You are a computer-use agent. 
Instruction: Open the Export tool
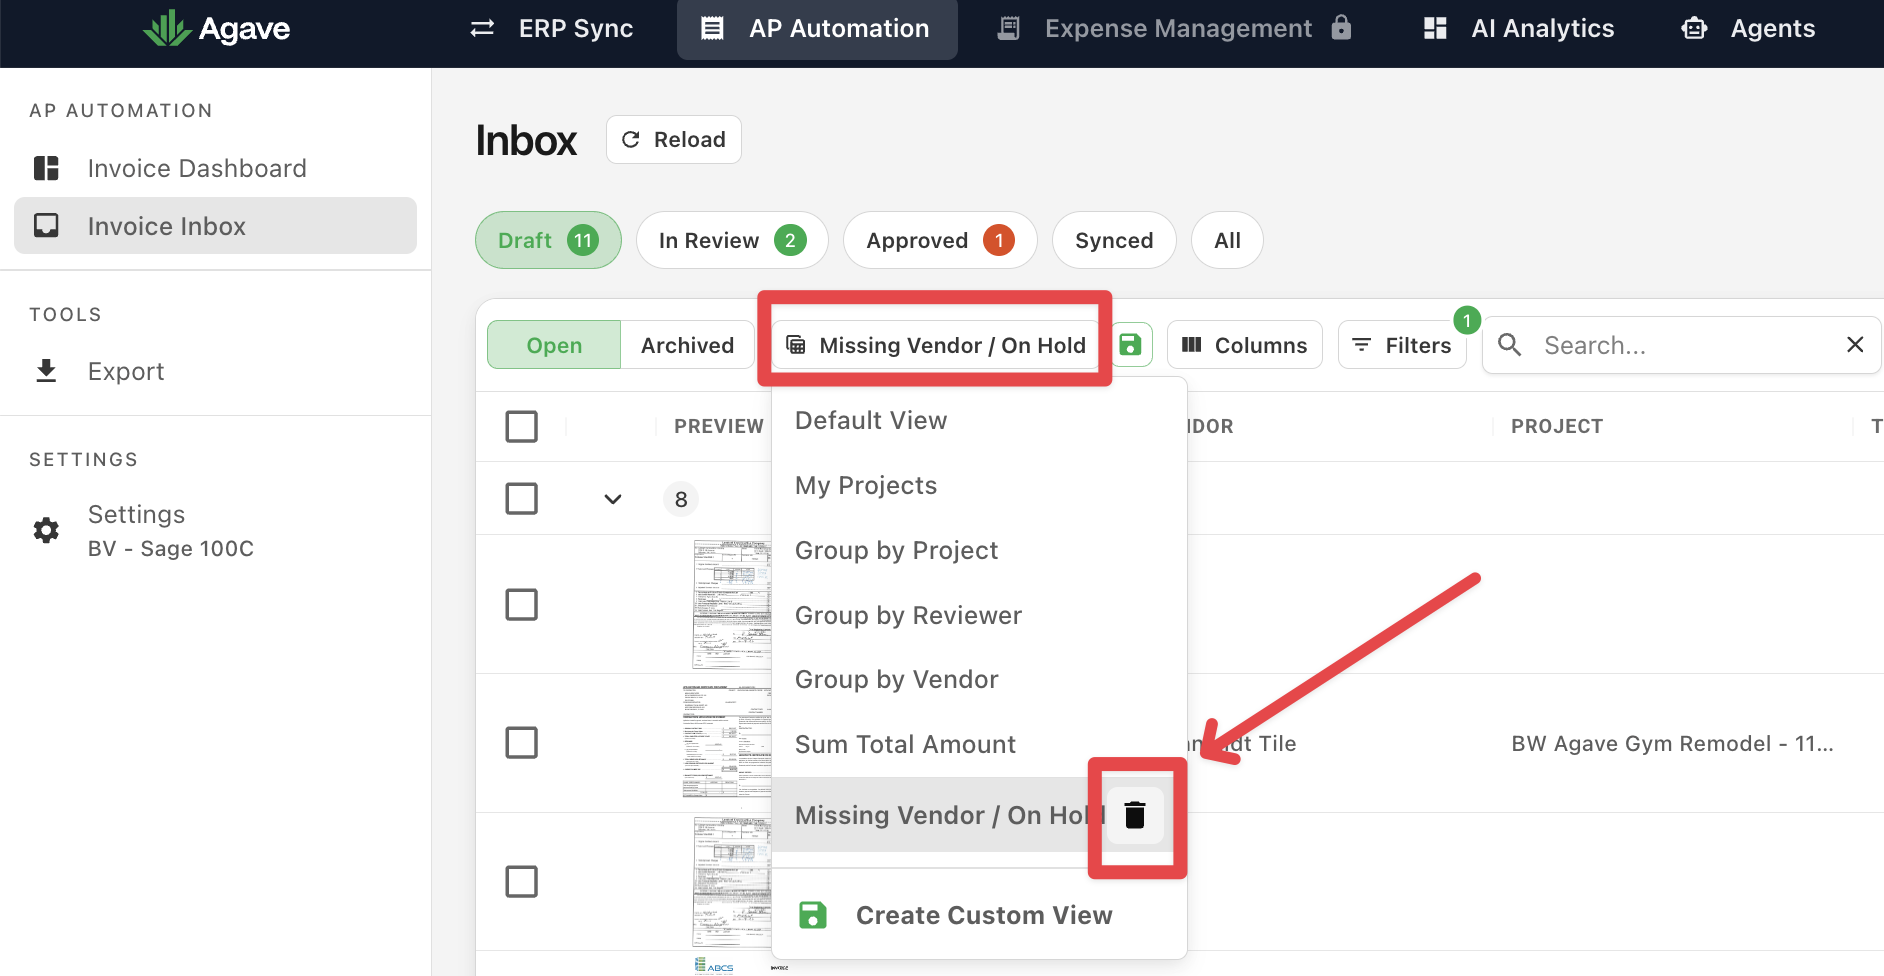coord(215,371)
